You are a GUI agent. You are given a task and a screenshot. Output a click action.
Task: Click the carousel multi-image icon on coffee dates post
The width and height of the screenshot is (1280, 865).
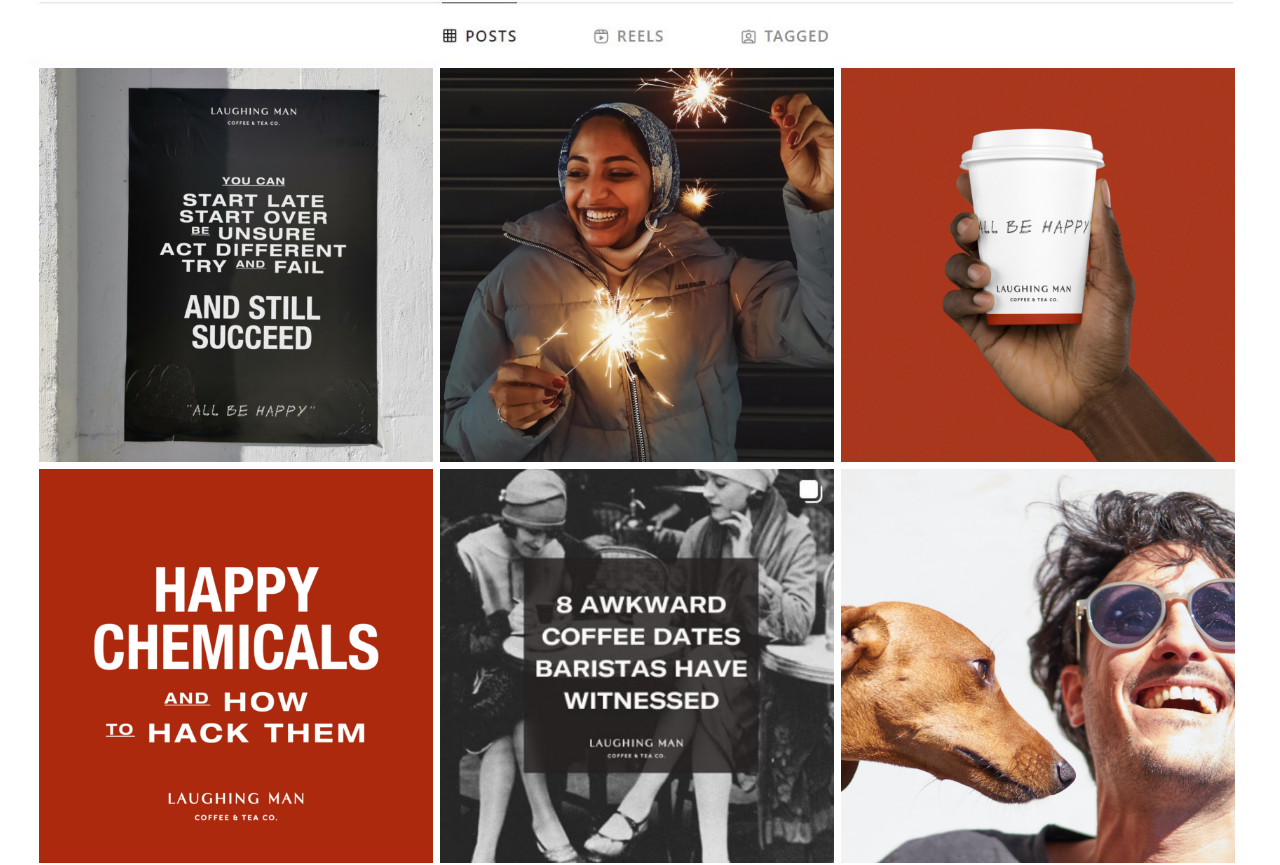click(x=810, y=491)
